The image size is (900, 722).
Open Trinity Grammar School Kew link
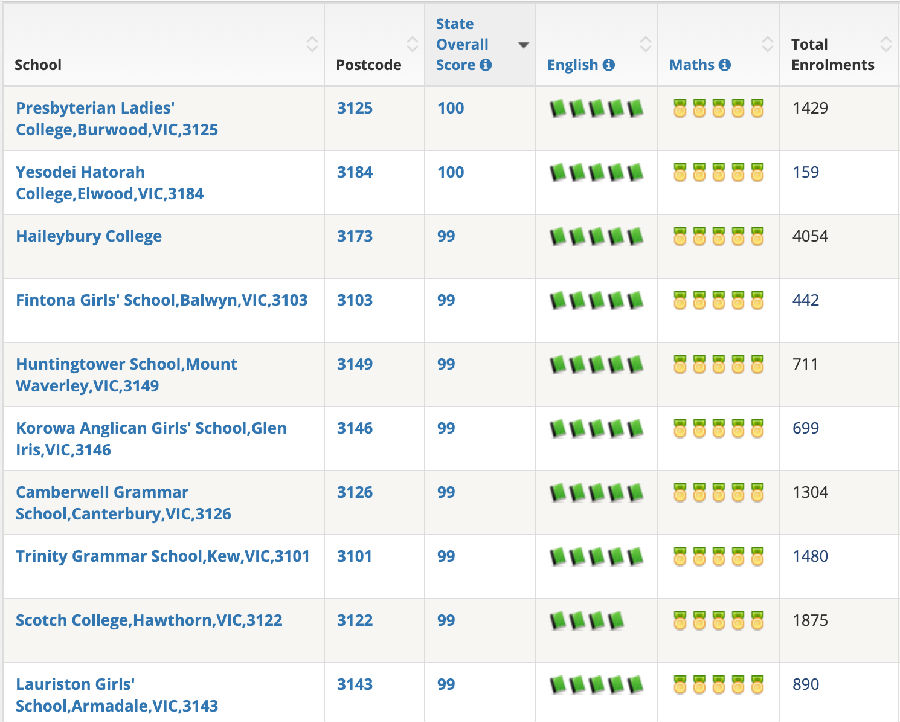[162, 556]
